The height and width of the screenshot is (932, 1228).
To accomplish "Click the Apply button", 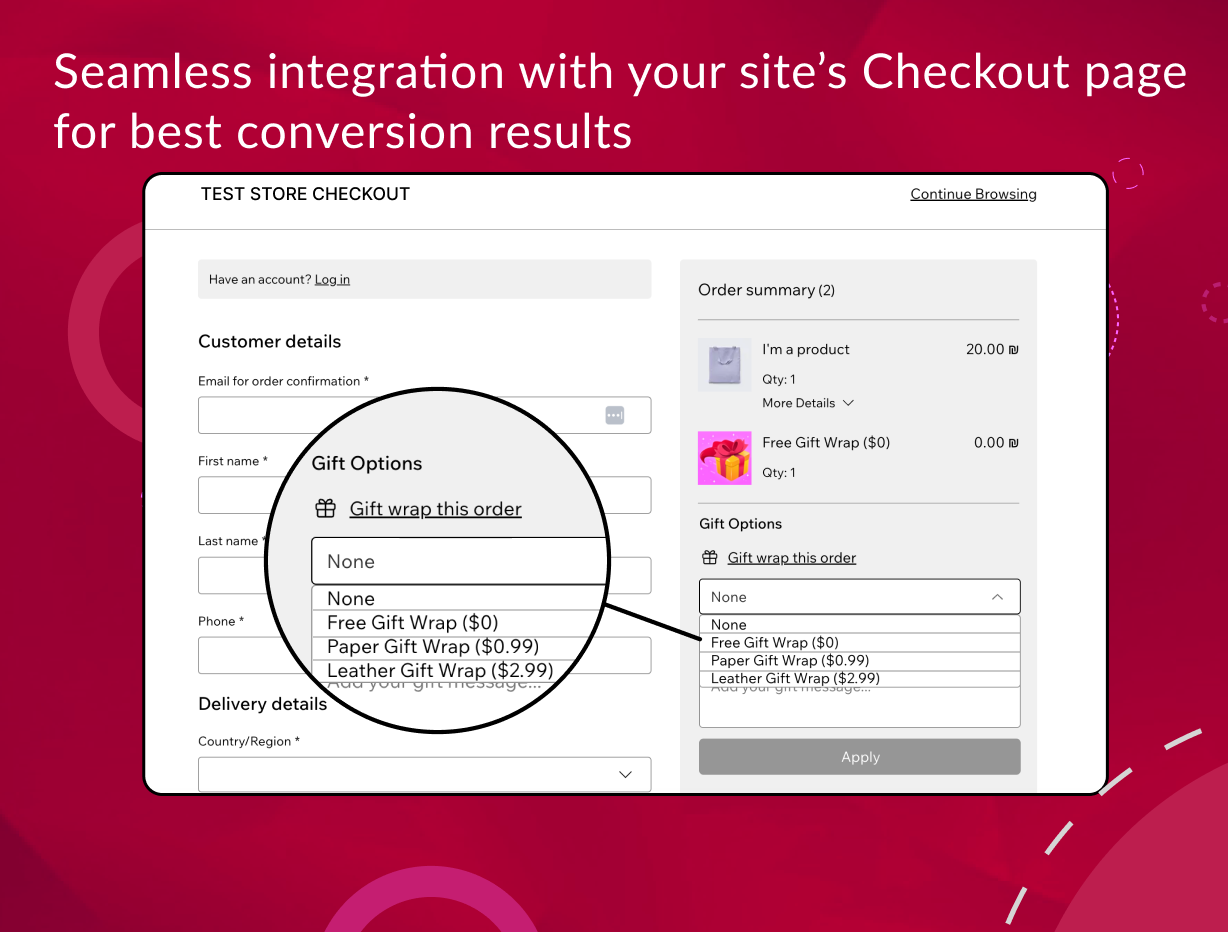I will pos(860,757).
